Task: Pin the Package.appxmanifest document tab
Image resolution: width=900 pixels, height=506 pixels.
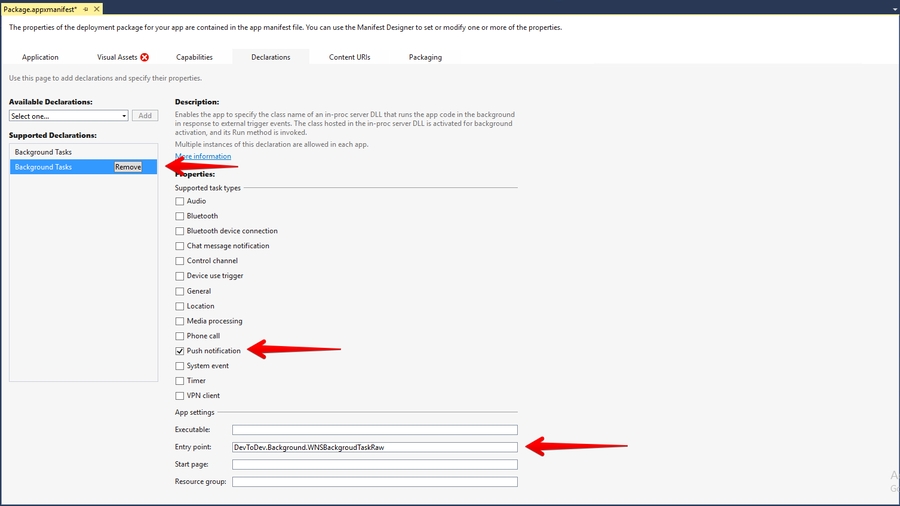Action: point(85,8)
